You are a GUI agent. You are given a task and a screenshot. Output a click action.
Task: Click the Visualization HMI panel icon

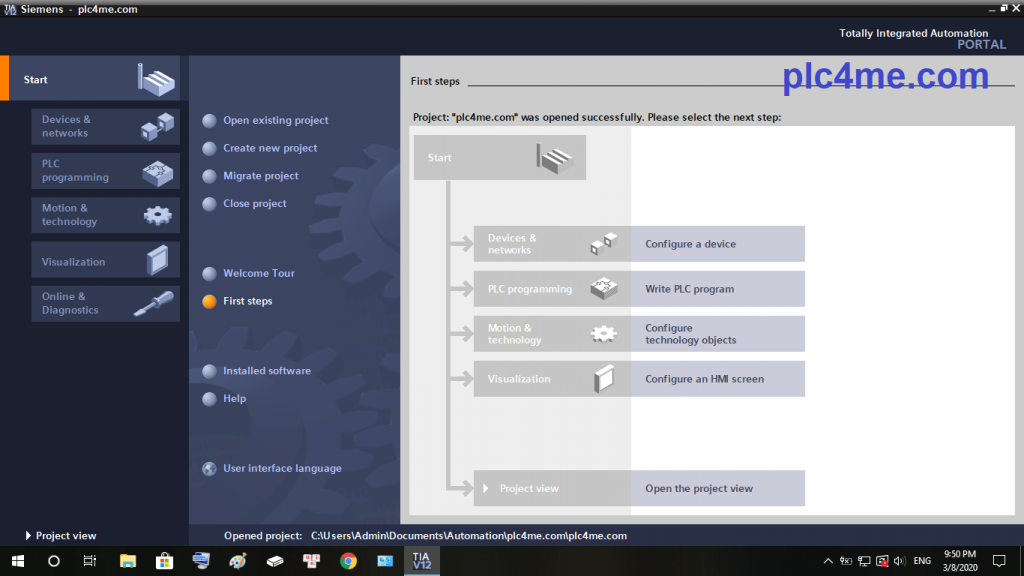coord(157,260)
